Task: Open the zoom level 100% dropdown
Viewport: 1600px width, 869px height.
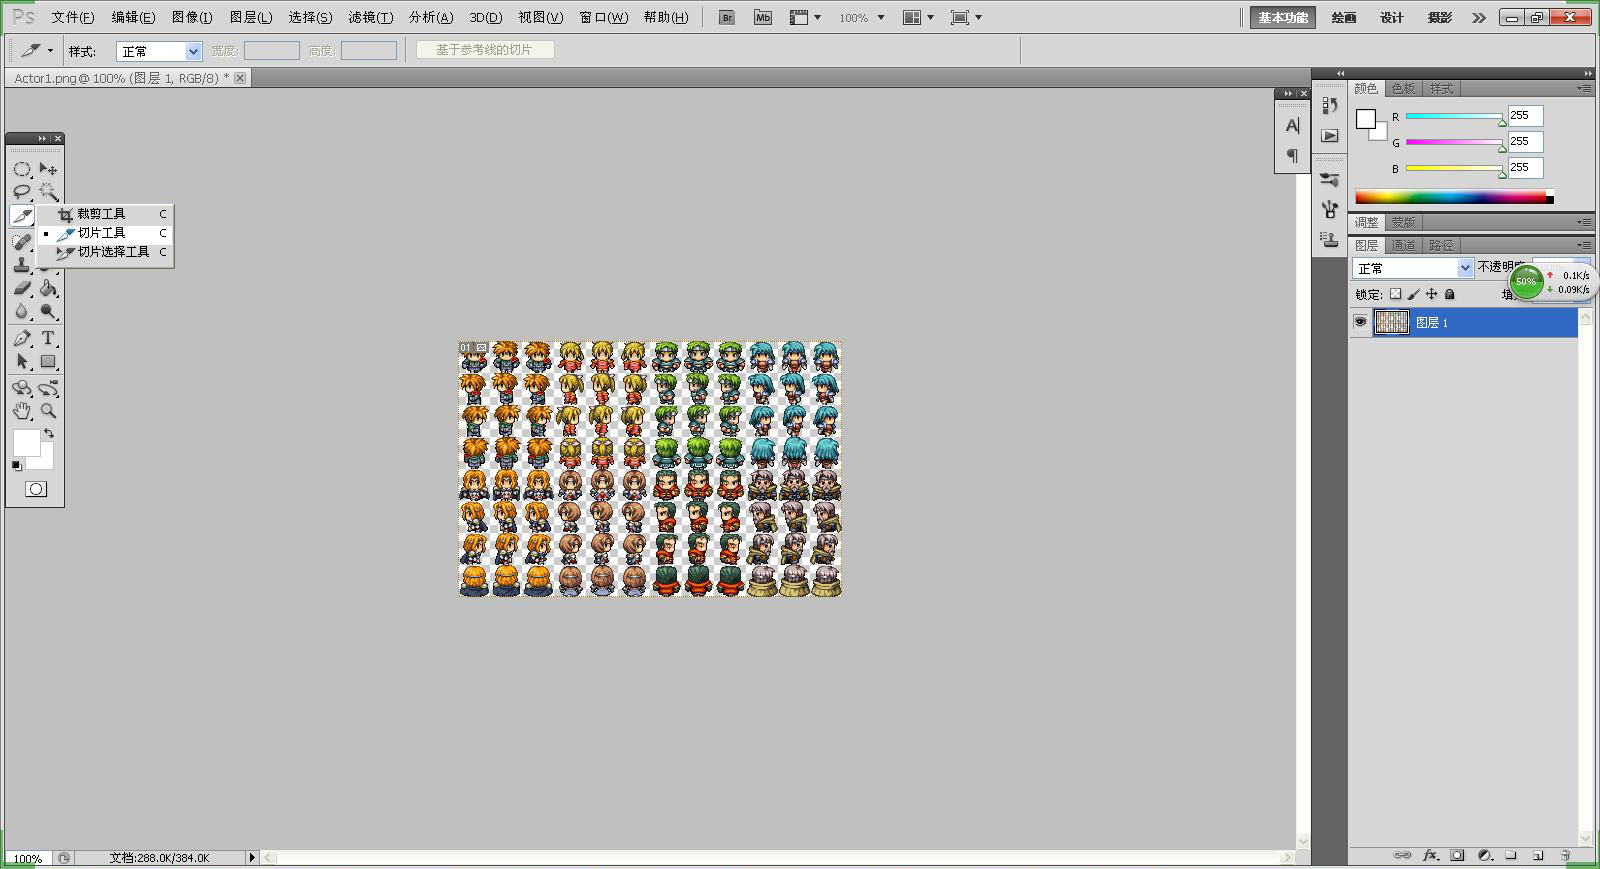Action: [862, 17]
